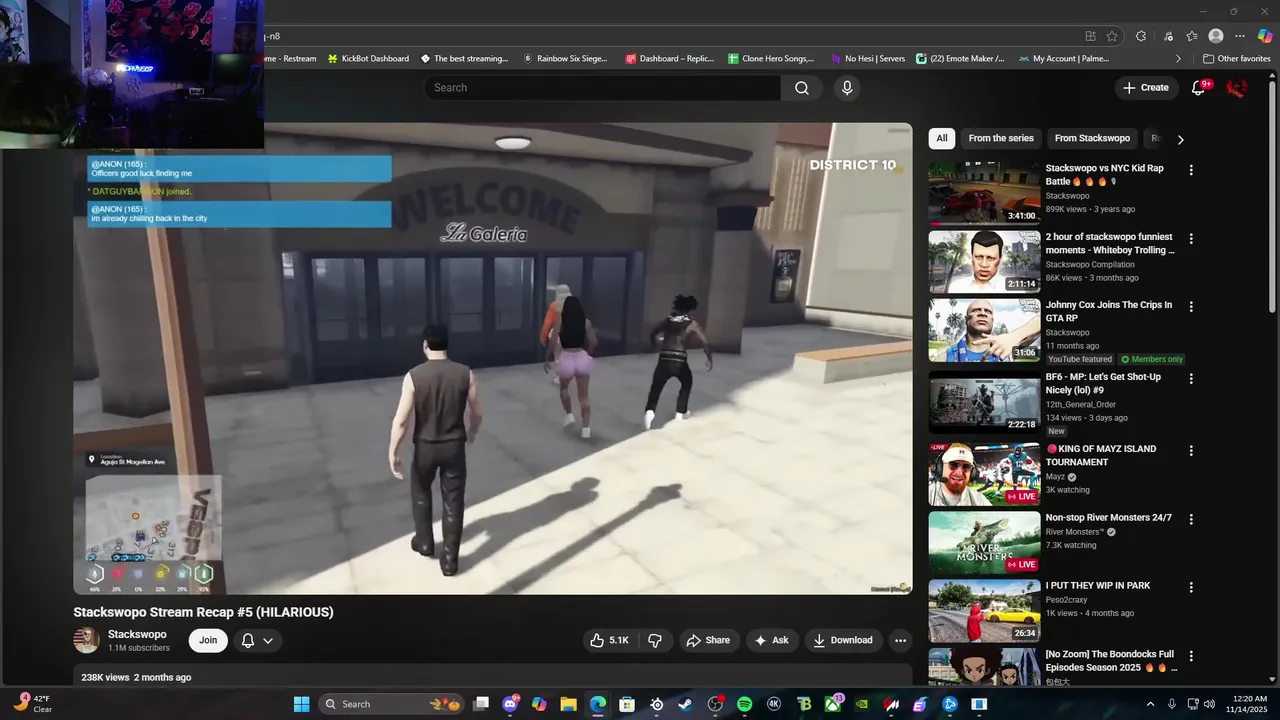
Task: Click the Windows taskbar search box
Action: coord(393,704)
